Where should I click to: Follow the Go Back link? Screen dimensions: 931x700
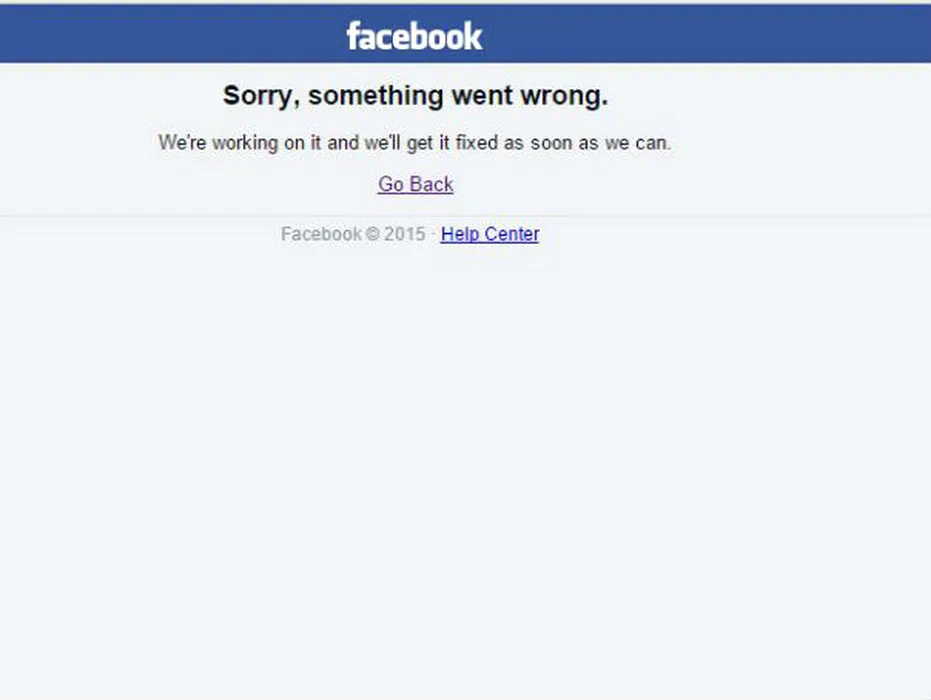(x=416, y=184)
